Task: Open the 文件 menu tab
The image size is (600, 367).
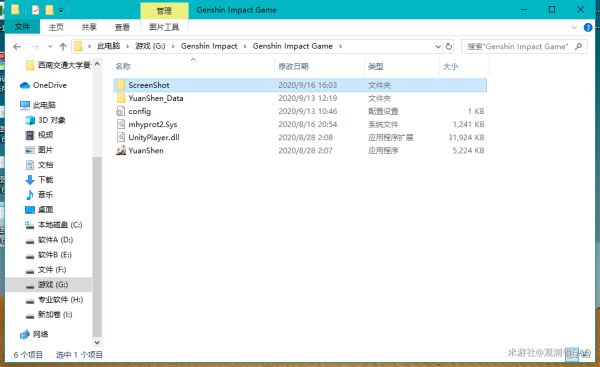Action: tap(22, 27)
